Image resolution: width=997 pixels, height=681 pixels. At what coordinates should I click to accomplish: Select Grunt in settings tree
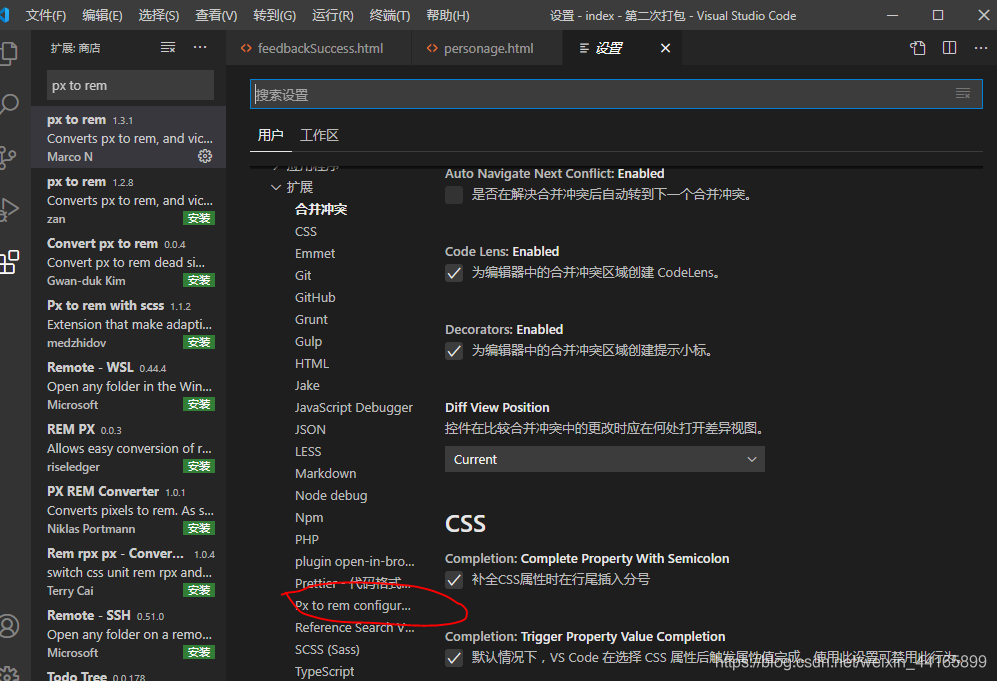click(x=311, y=320)
